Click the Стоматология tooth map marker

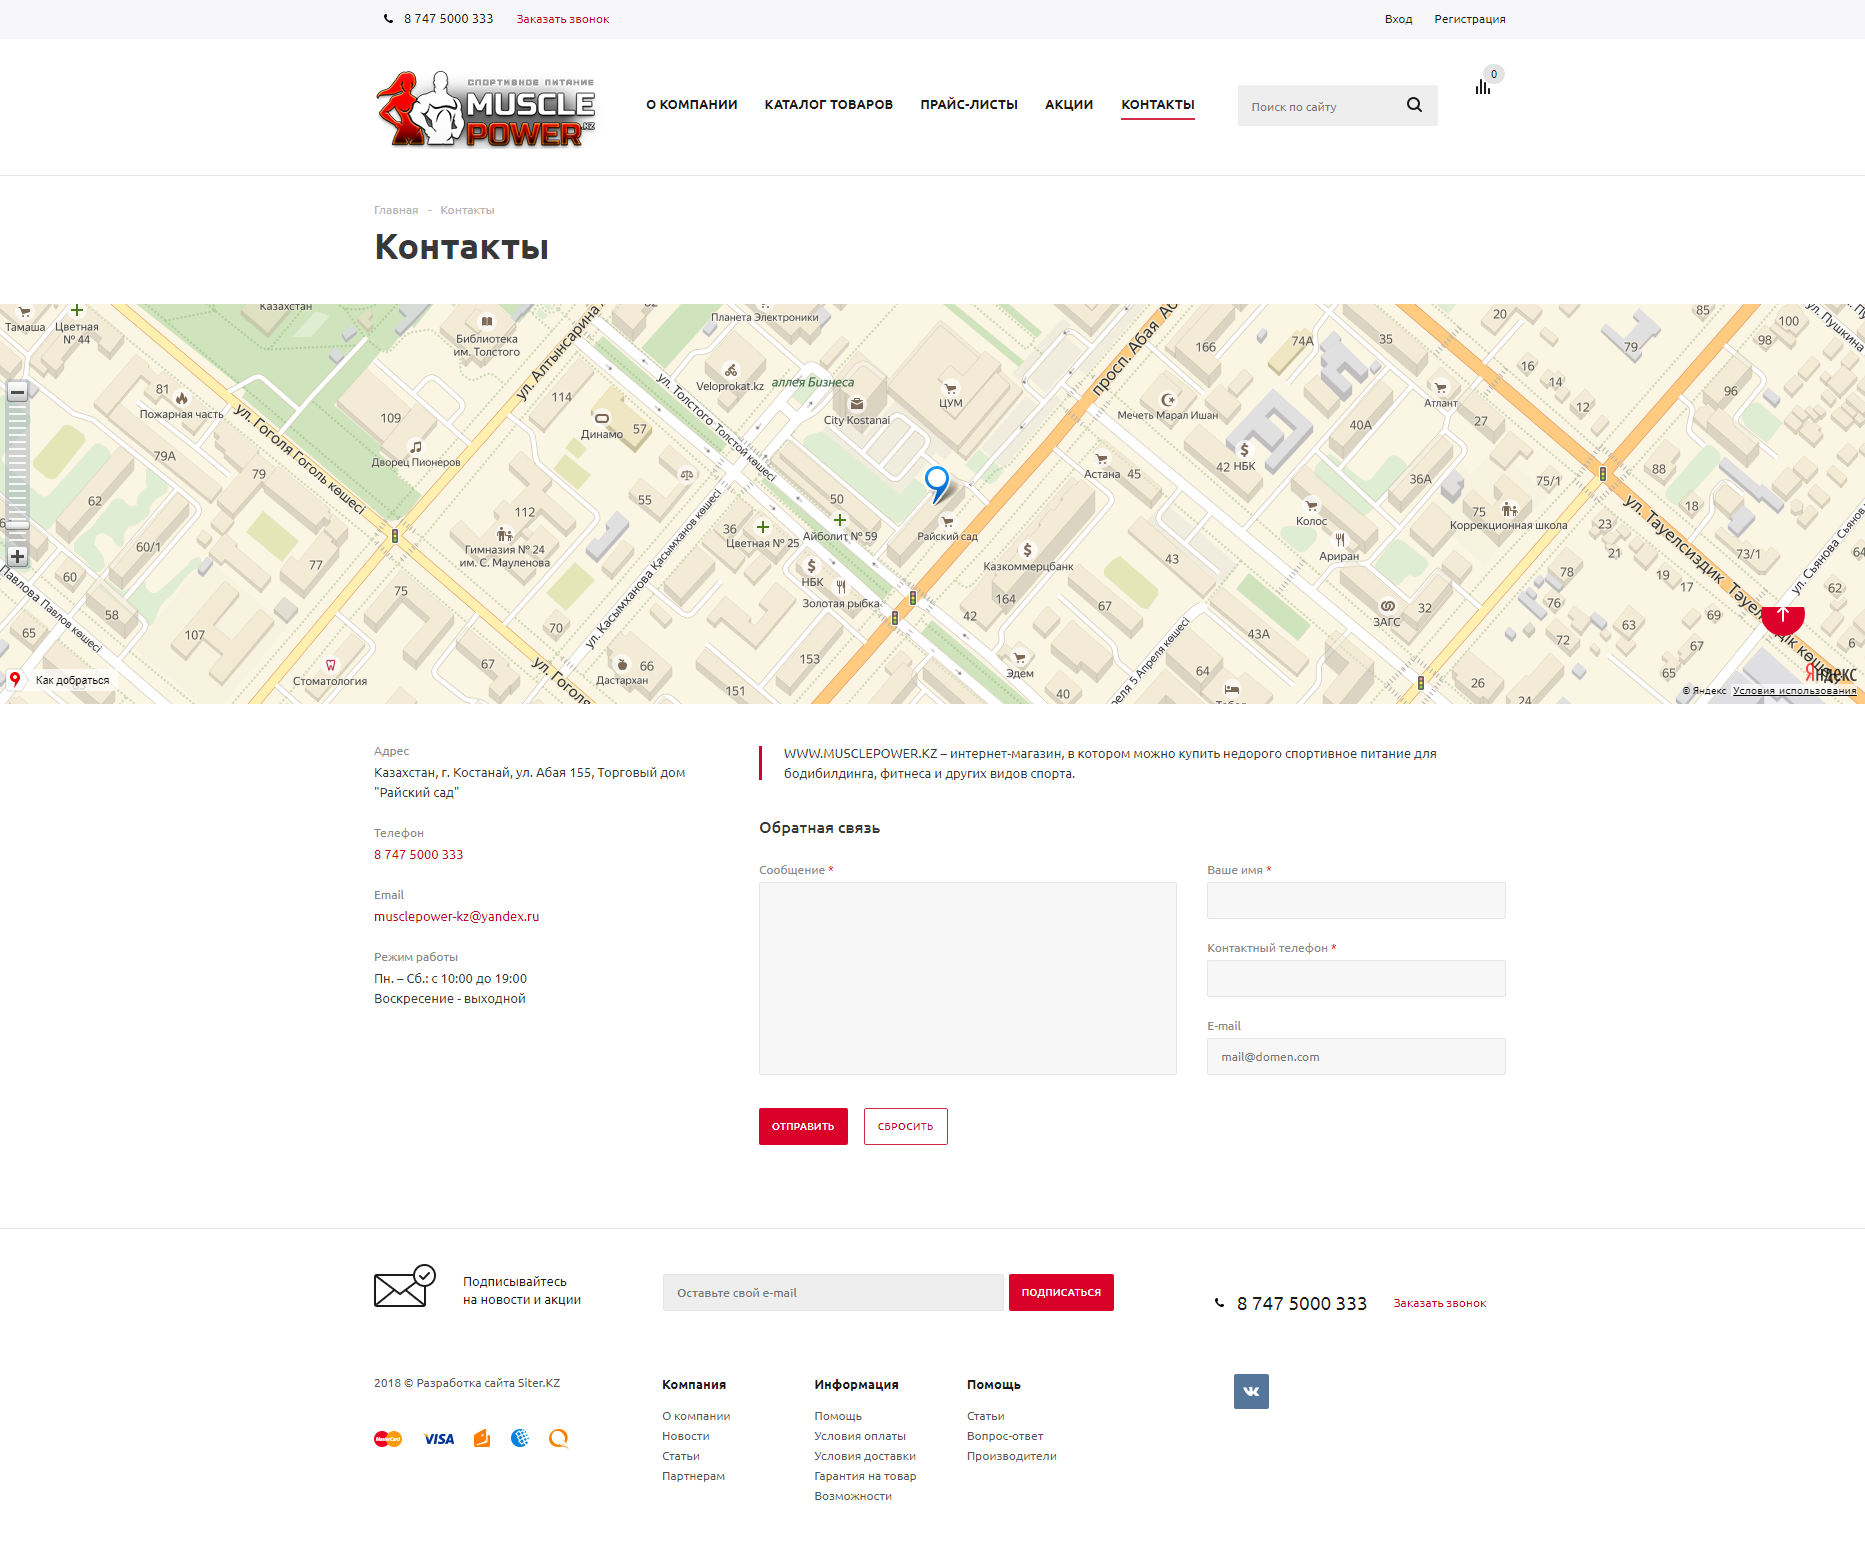pyautogui.click(x=330, y=665)
